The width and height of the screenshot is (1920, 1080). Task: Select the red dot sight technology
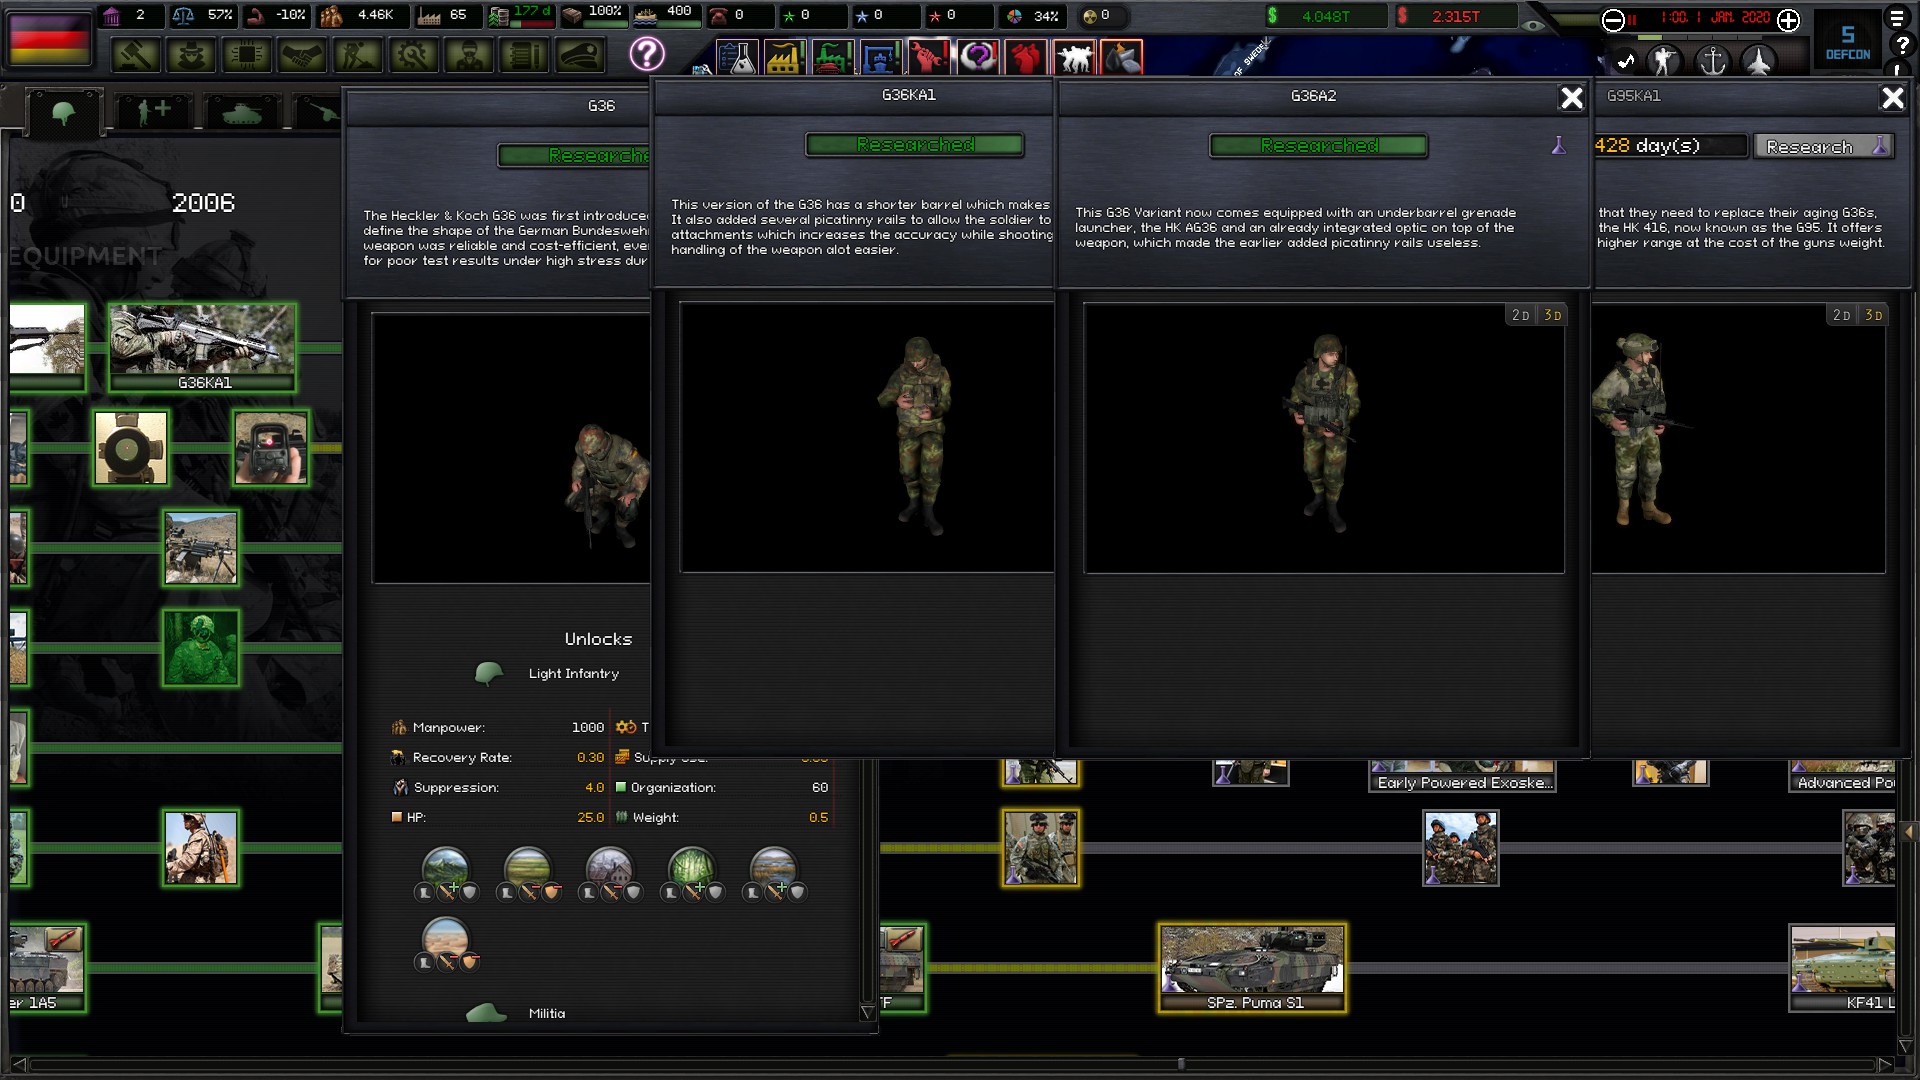tap(271, 448)
